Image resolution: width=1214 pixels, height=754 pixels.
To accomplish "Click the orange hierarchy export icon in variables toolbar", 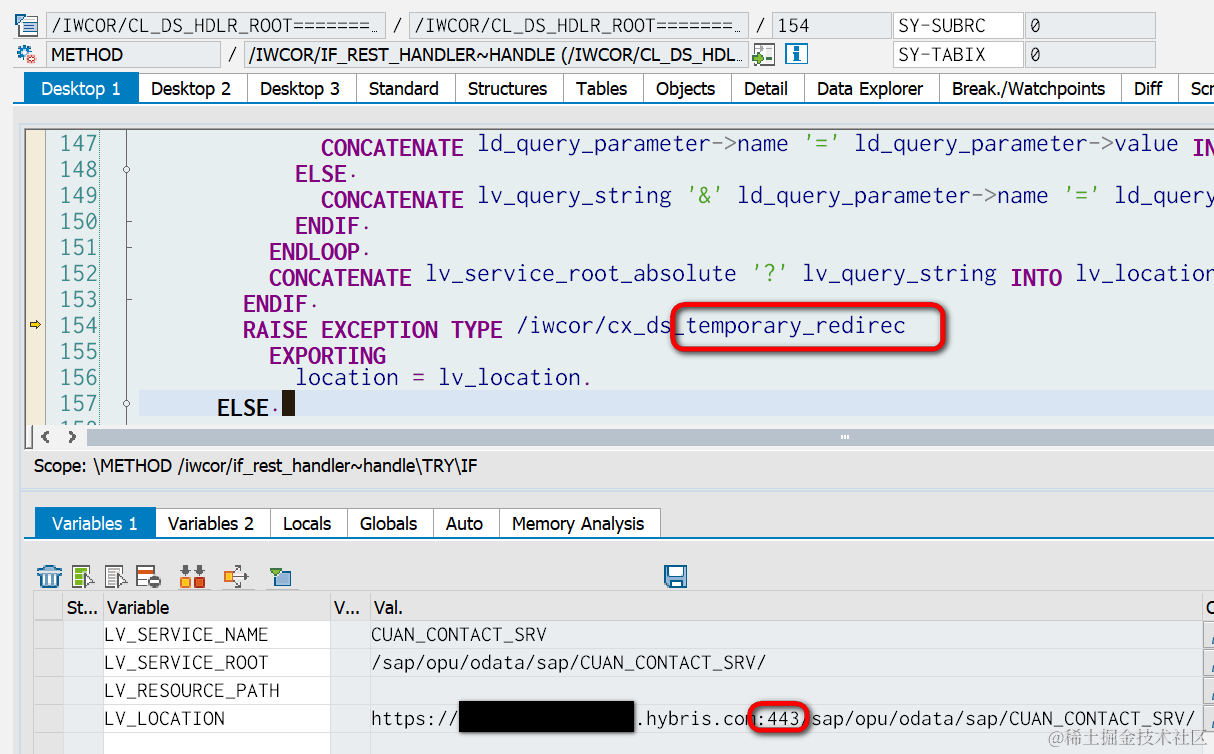I will click(236, 576).
